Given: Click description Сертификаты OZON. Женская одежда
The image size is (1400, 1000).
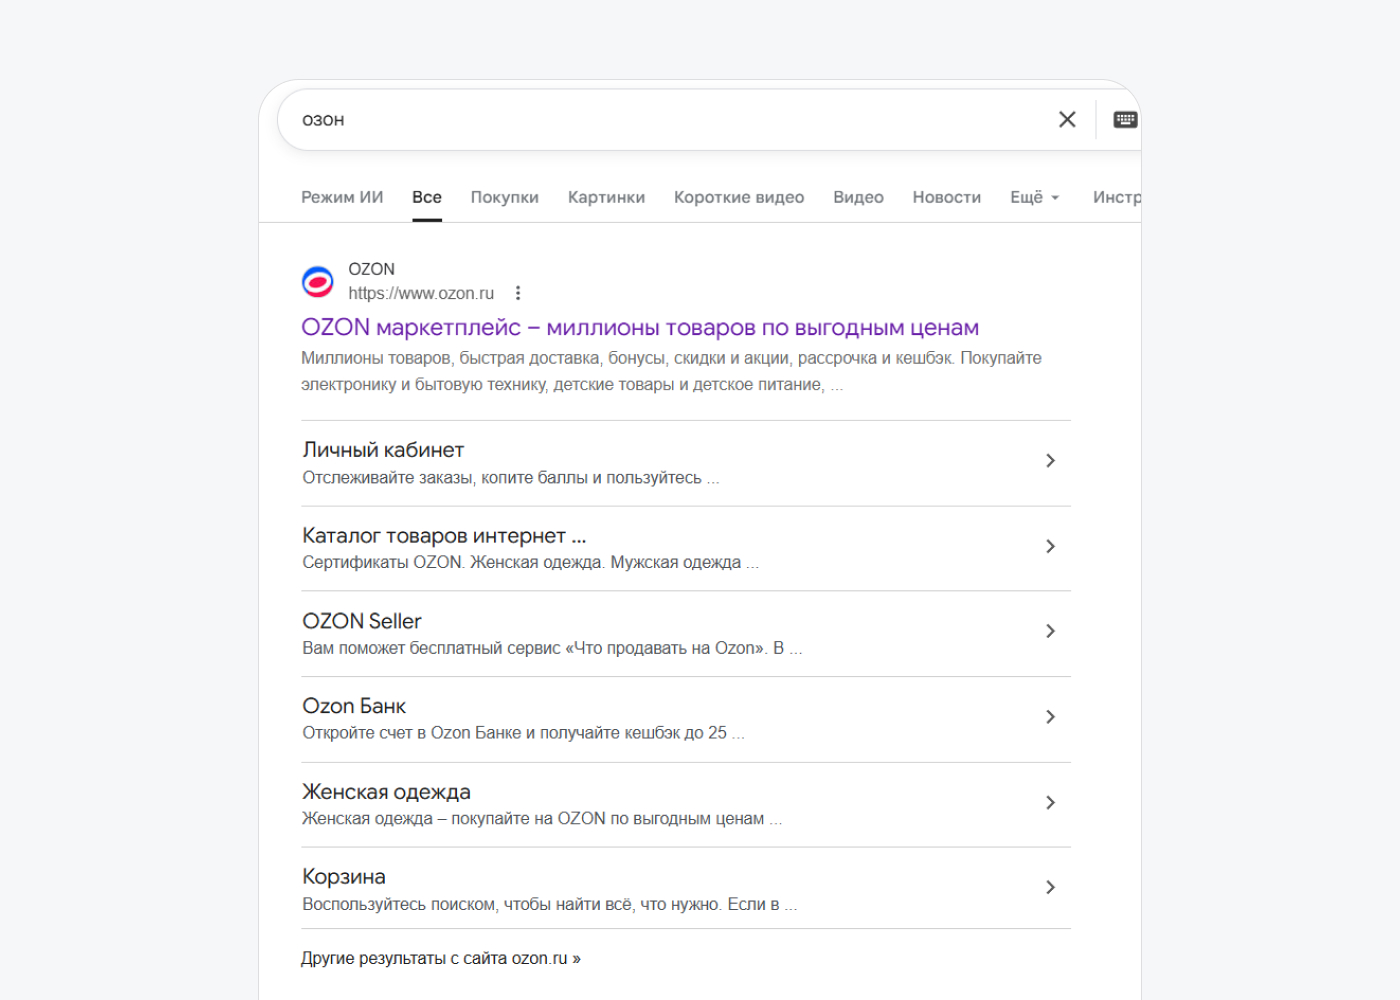Looking at the screenshot, I should [x=531, y=562].
